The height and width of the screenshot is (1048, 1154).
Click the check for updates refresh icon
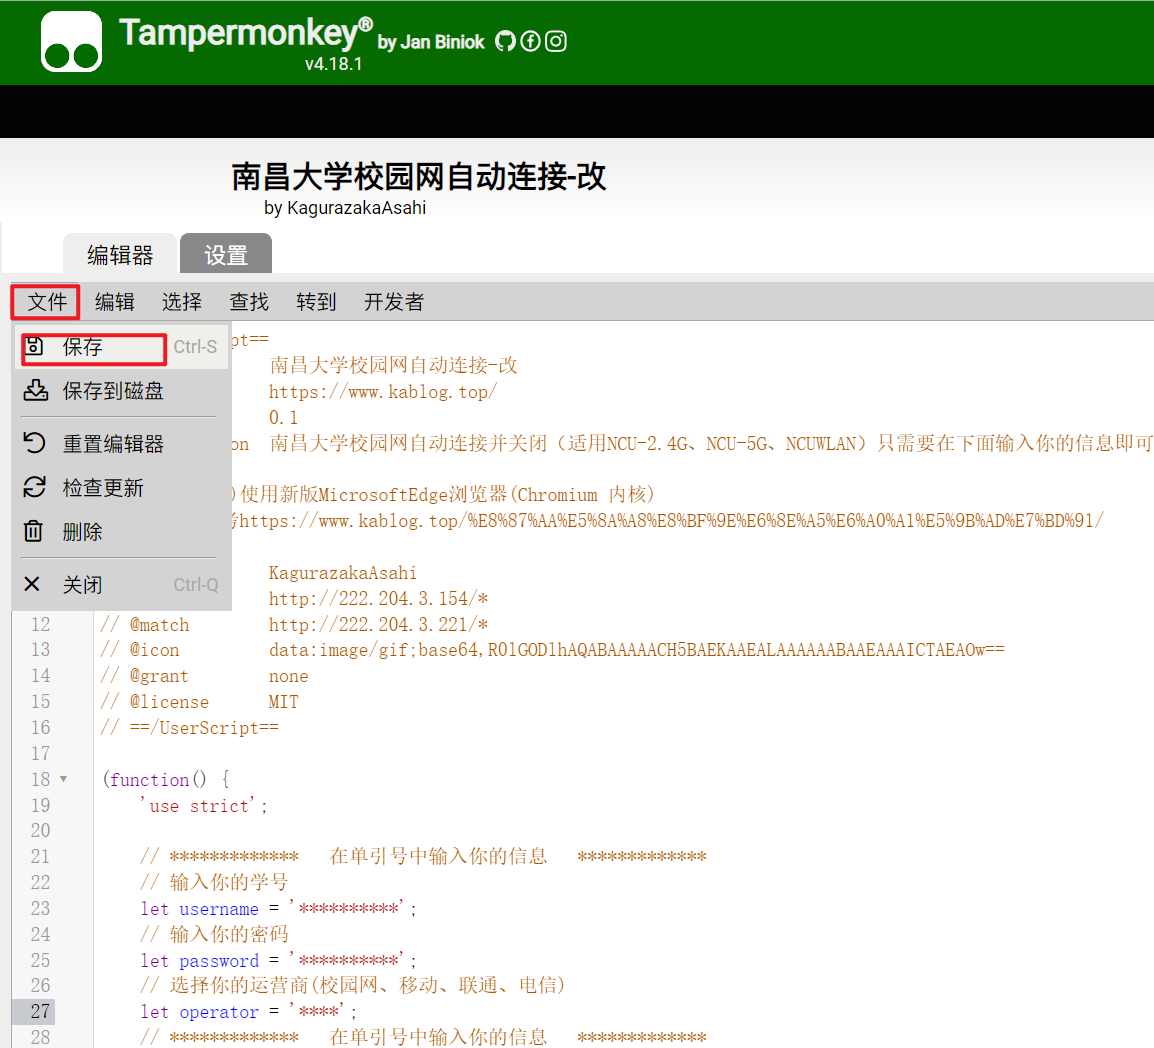[x=35, y=487]
